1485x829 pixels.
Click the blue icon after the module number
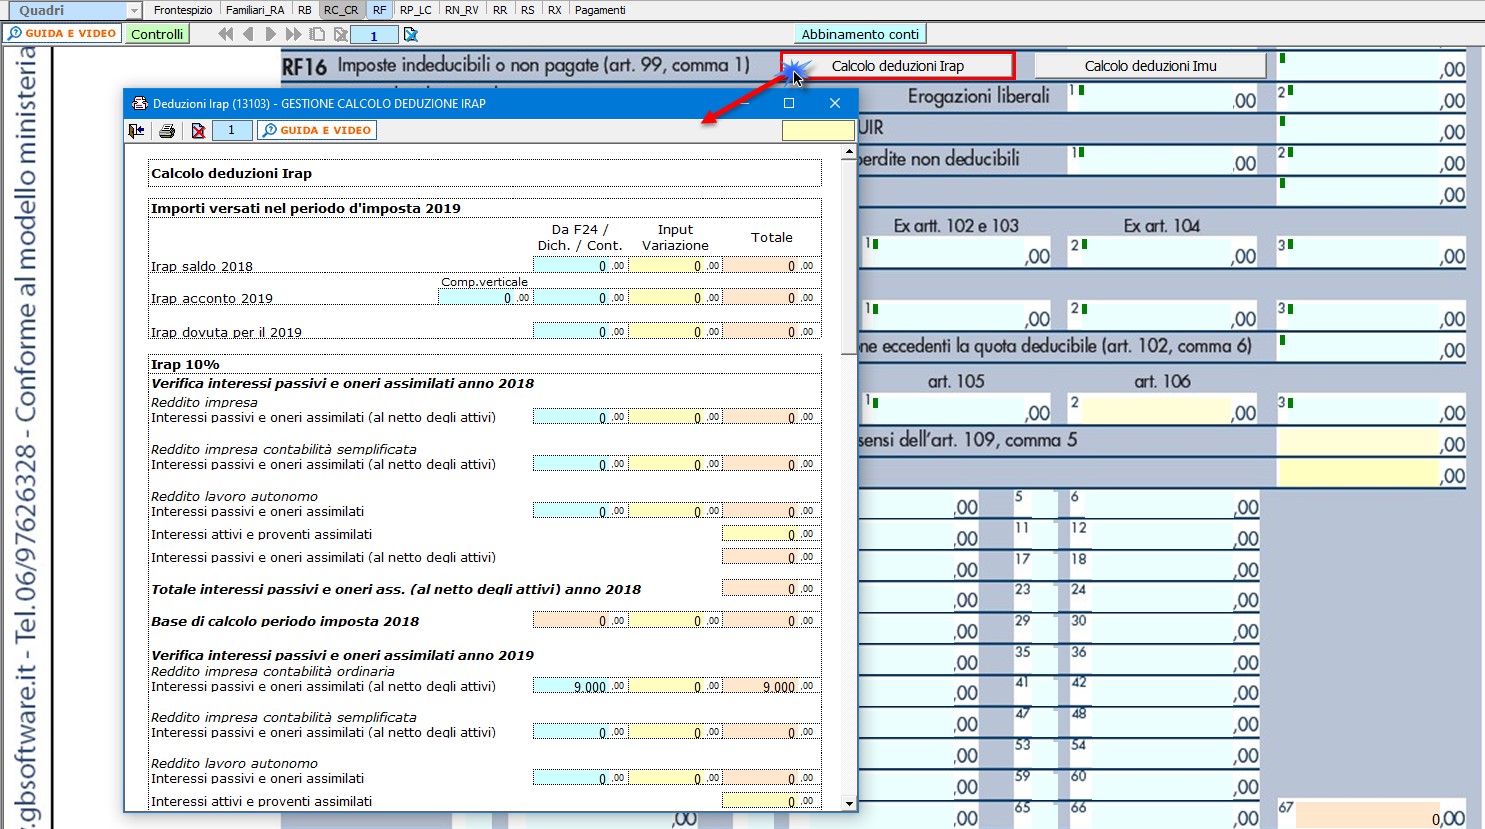pos(410,34)
